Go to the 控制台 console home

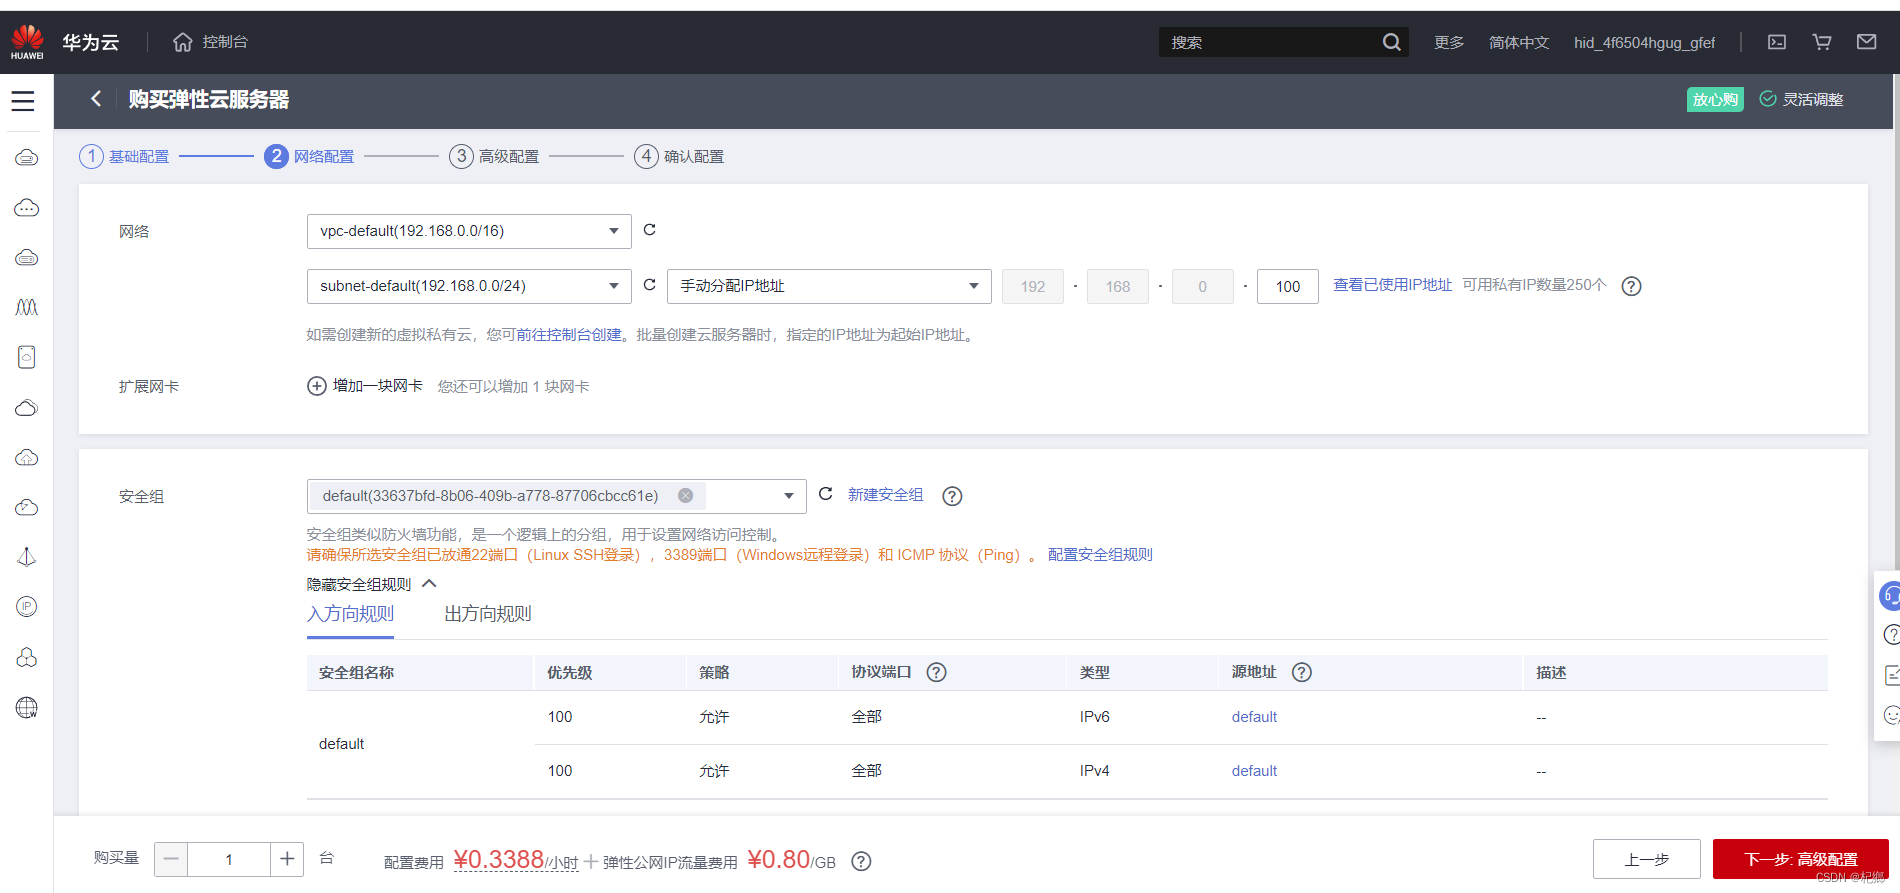click(x=210, y=42)
